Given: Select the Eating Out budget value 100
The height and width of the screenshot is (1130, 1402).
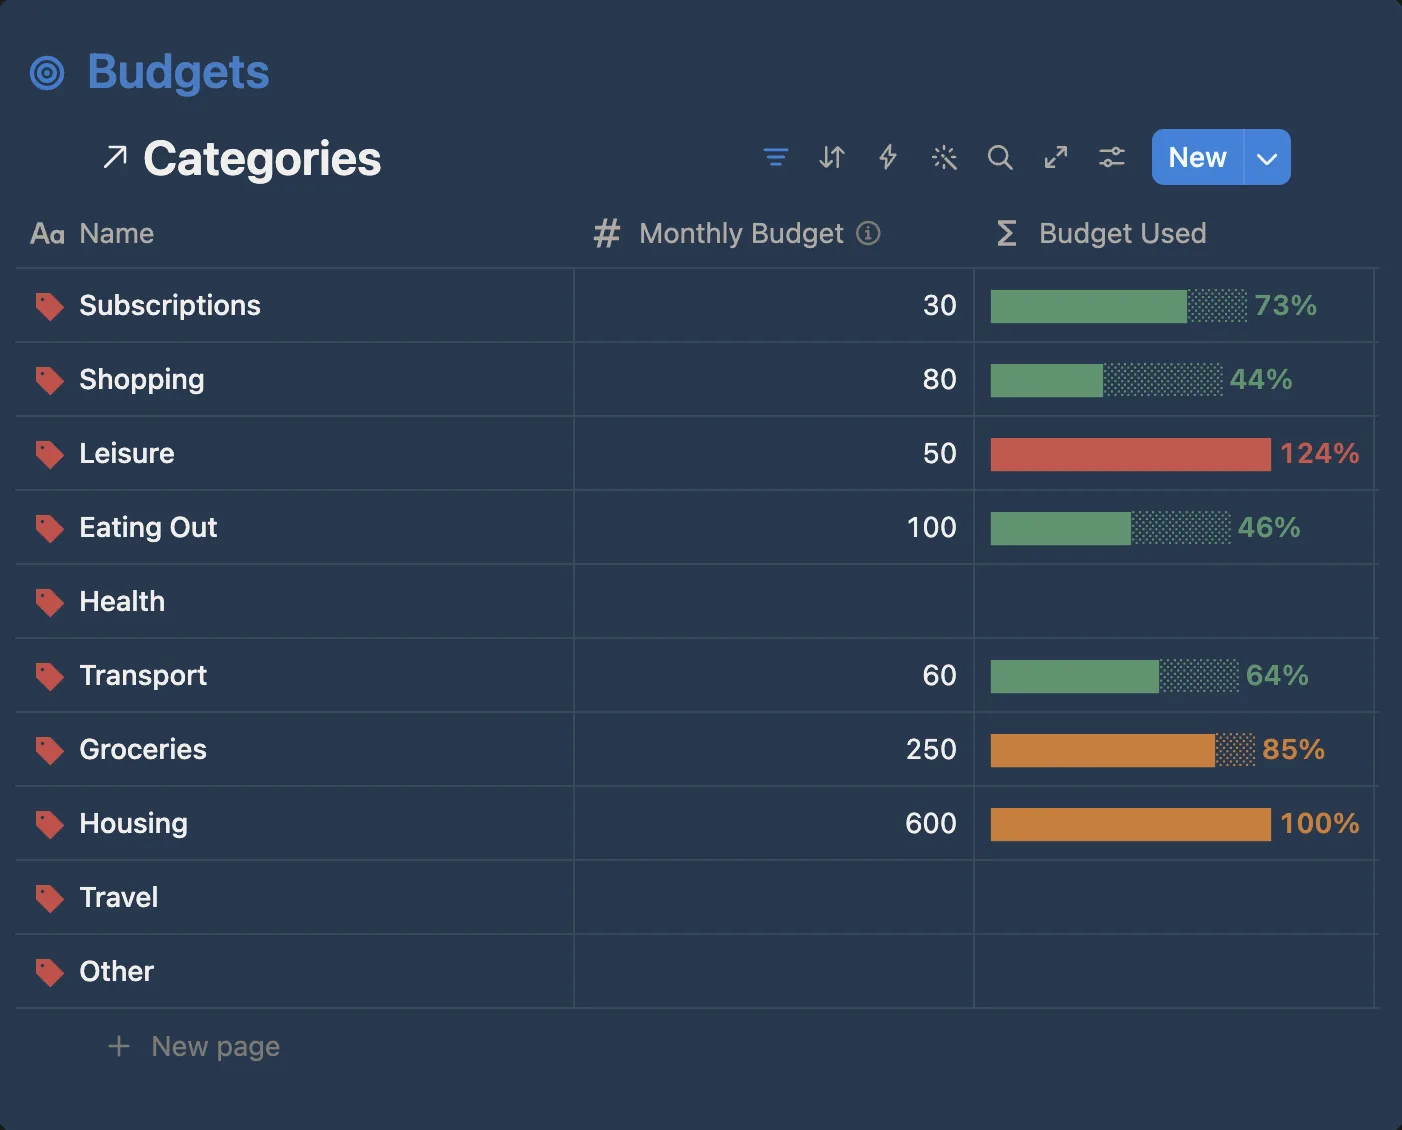Looking at the screenshot, I should tap(932, 527).
